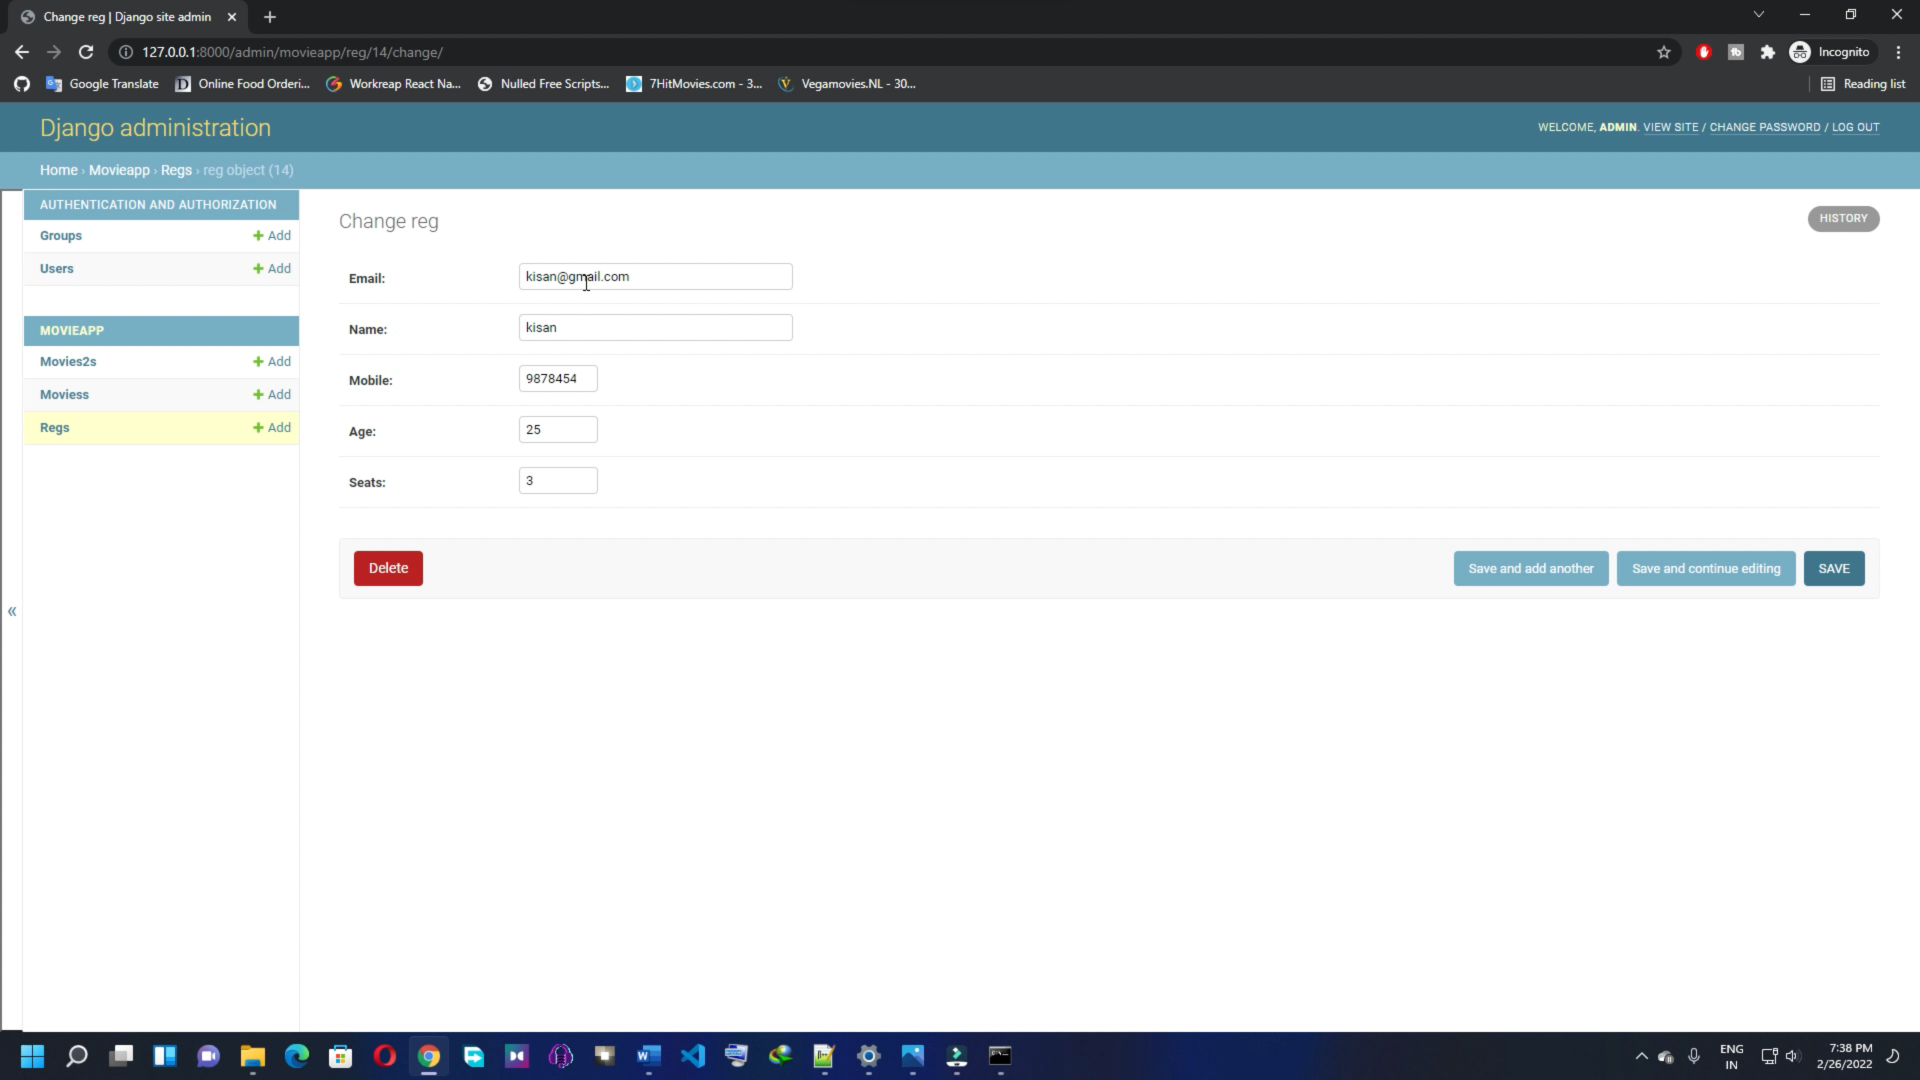The image size is (1920, 1080).
Task: Open the Windows Start menu
Action: point(32,1056)
